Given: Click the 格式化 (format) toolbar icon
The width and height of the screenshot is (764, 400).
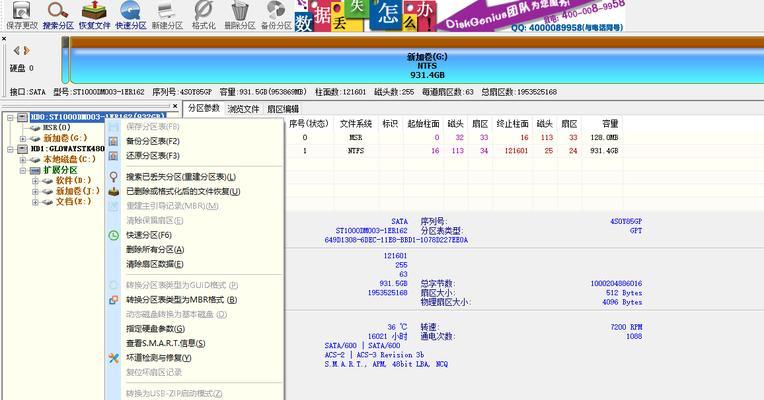Looking at the screenshot, I should point(203,15).
